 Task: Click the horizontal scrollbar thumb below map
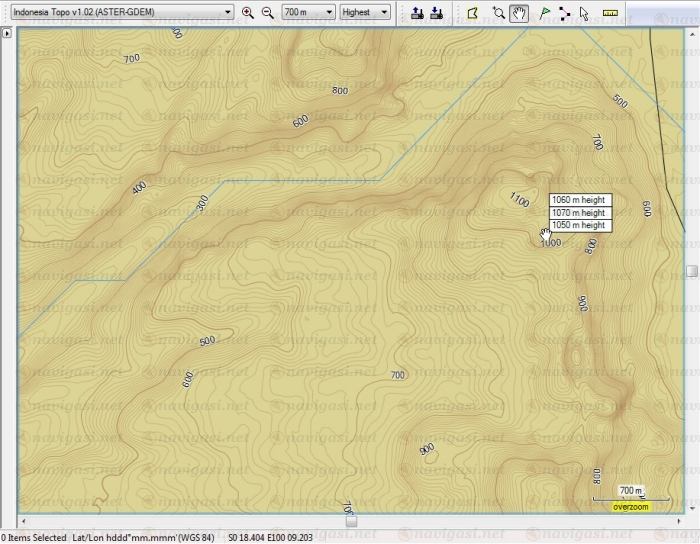coord(350,520)
